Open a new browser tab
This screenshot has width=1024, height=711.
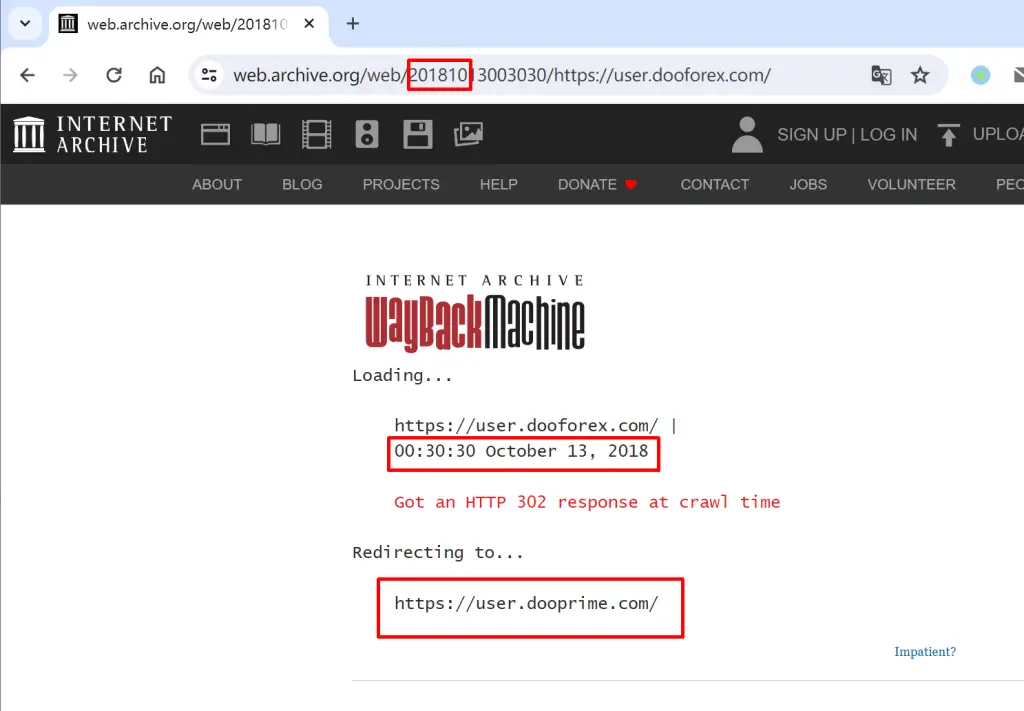click(x=353, y=24)
